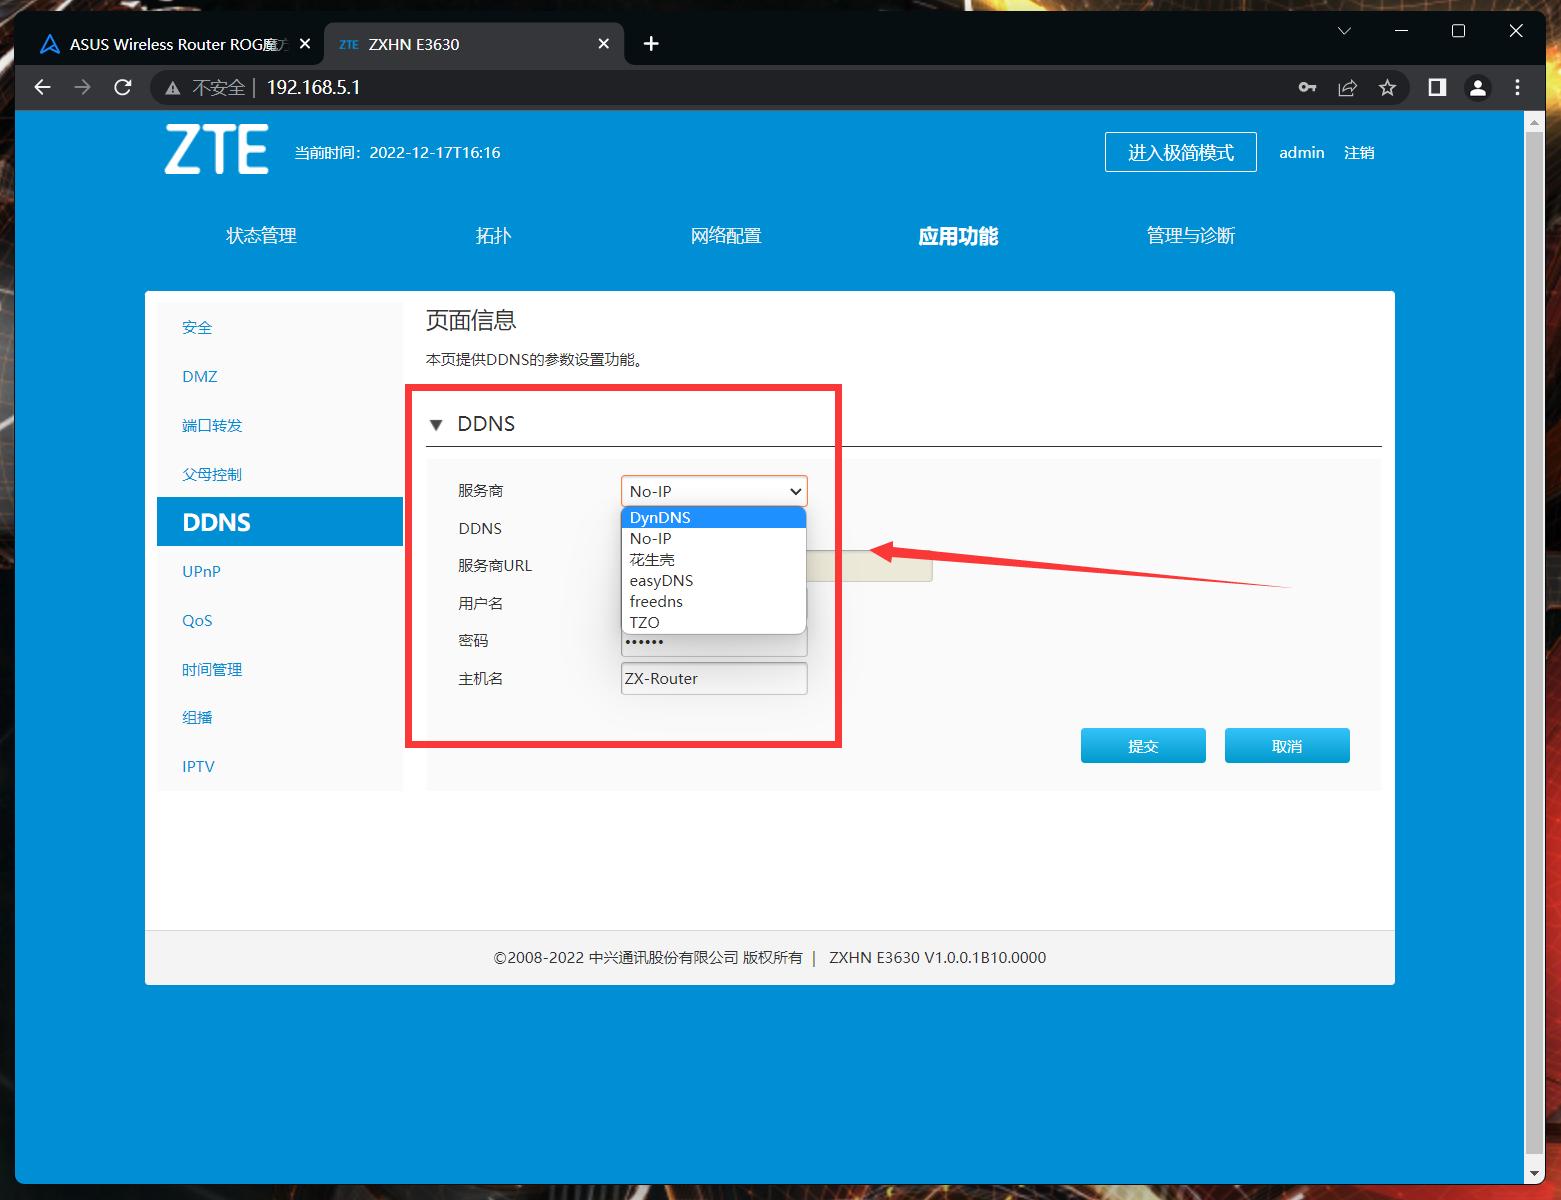Click the browser reload icon
The image size is (1561, 1200).
click(x=123, y=88)
